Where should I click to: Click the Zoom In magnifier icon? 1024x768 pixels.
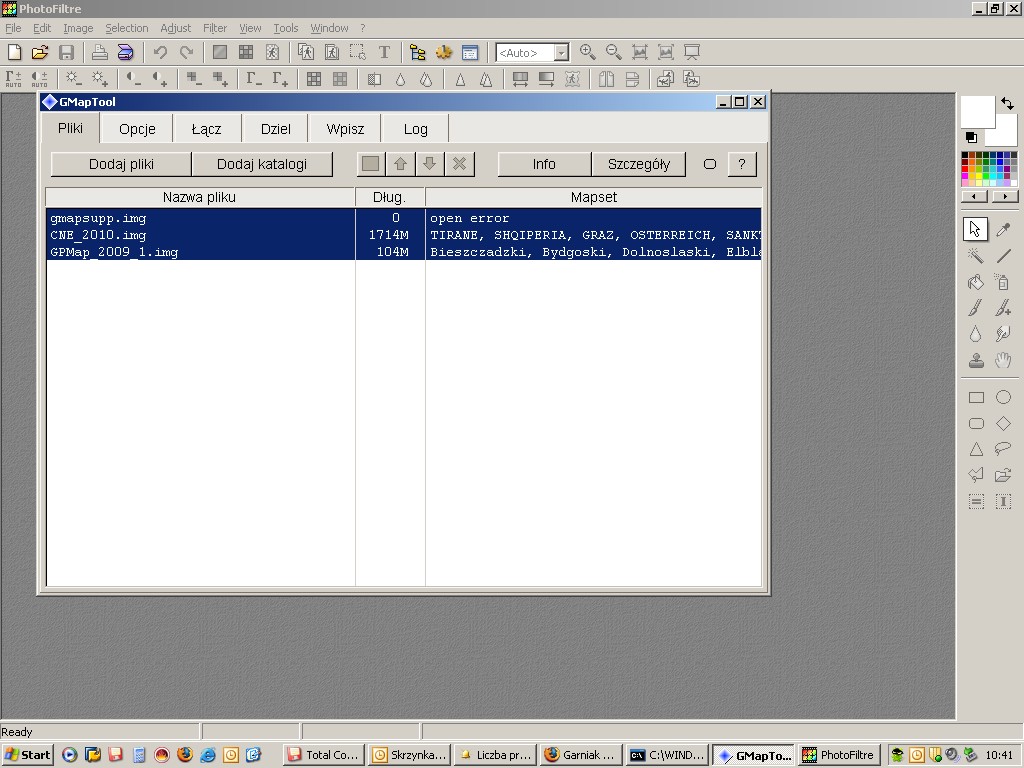pos(588,52)
